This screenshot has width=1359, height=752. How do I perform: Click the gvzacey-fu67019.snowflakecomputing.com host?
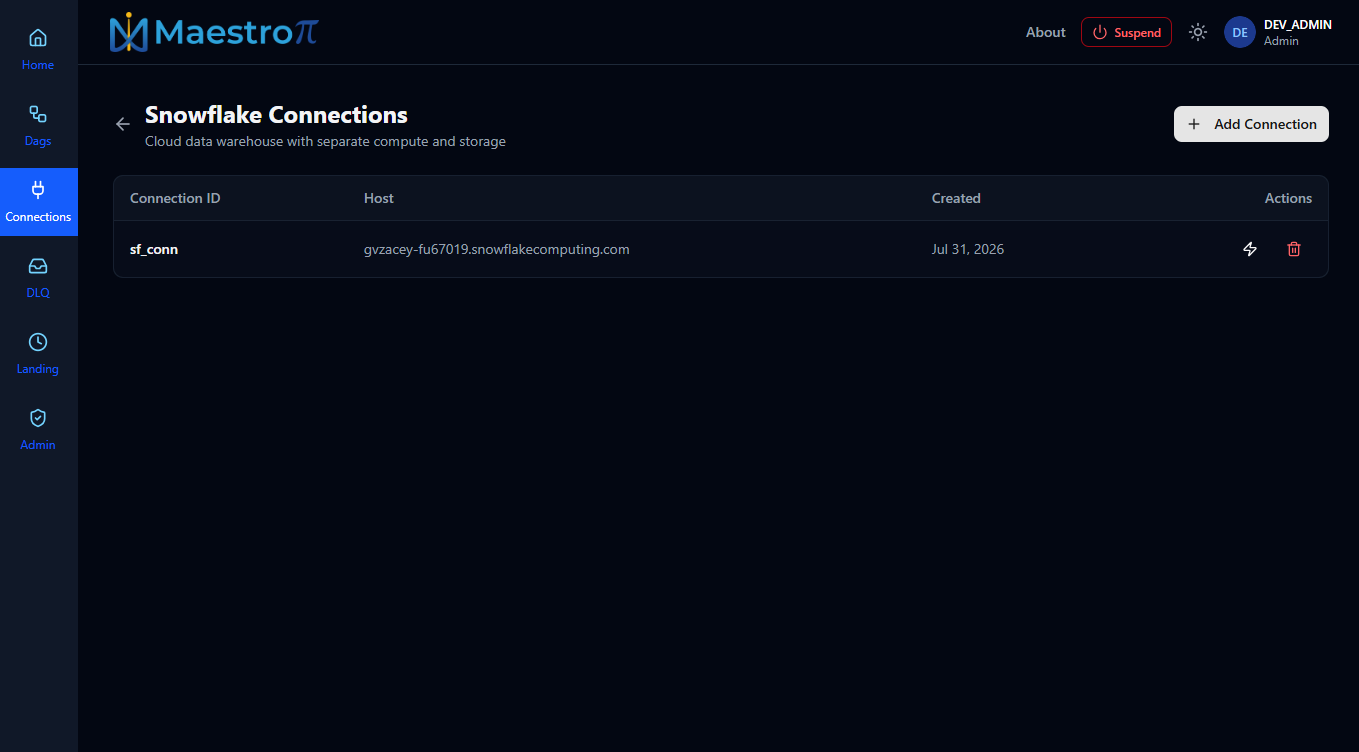click(x=497, y=249)
